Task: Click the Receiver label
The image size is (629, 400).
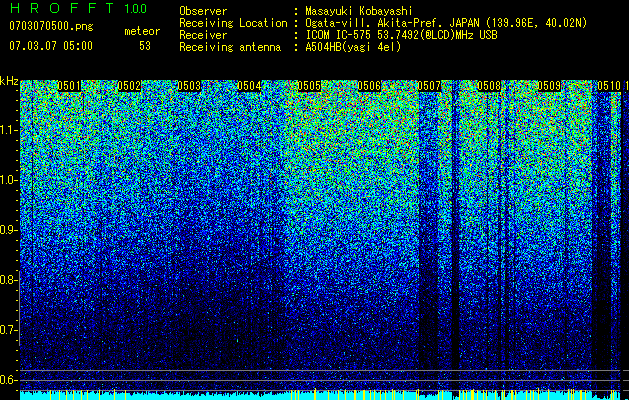Action: pyautogui.click(x=203, y=35)
